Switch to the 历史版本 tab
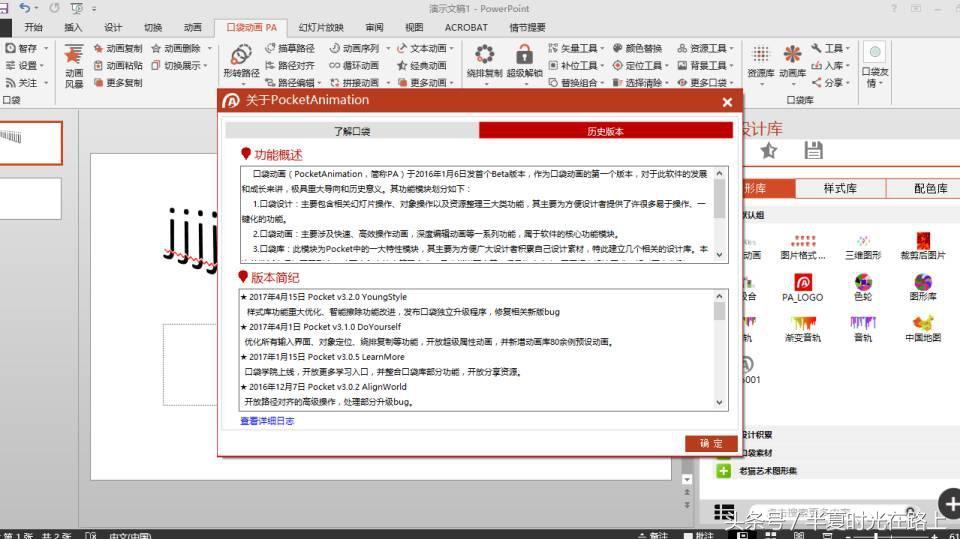The height and width of the screenshot is (539, 960). 605,131
